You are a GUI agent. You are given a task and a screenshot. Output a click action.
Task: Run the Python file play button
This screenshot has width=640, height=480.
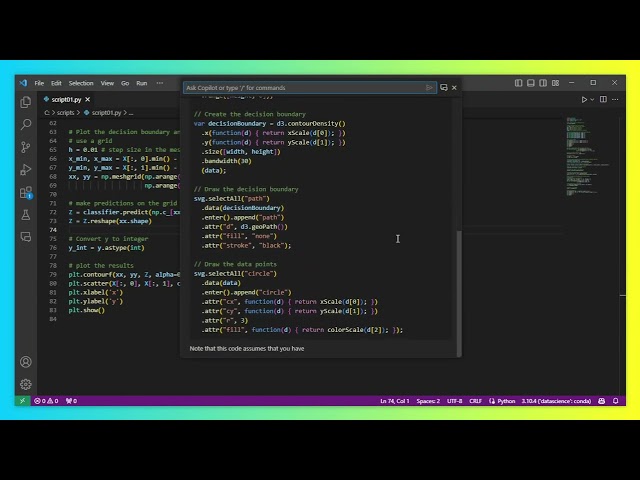(584, 100)
